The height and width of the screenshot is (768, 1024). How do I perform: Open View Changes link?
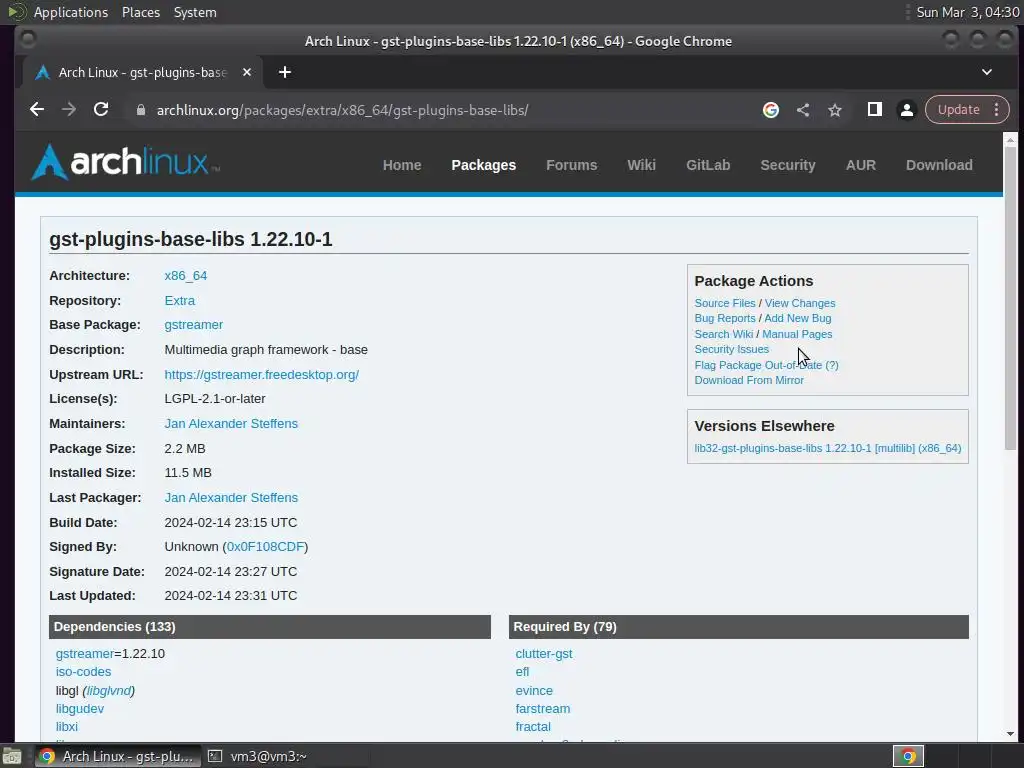click(x=800, y=303)
